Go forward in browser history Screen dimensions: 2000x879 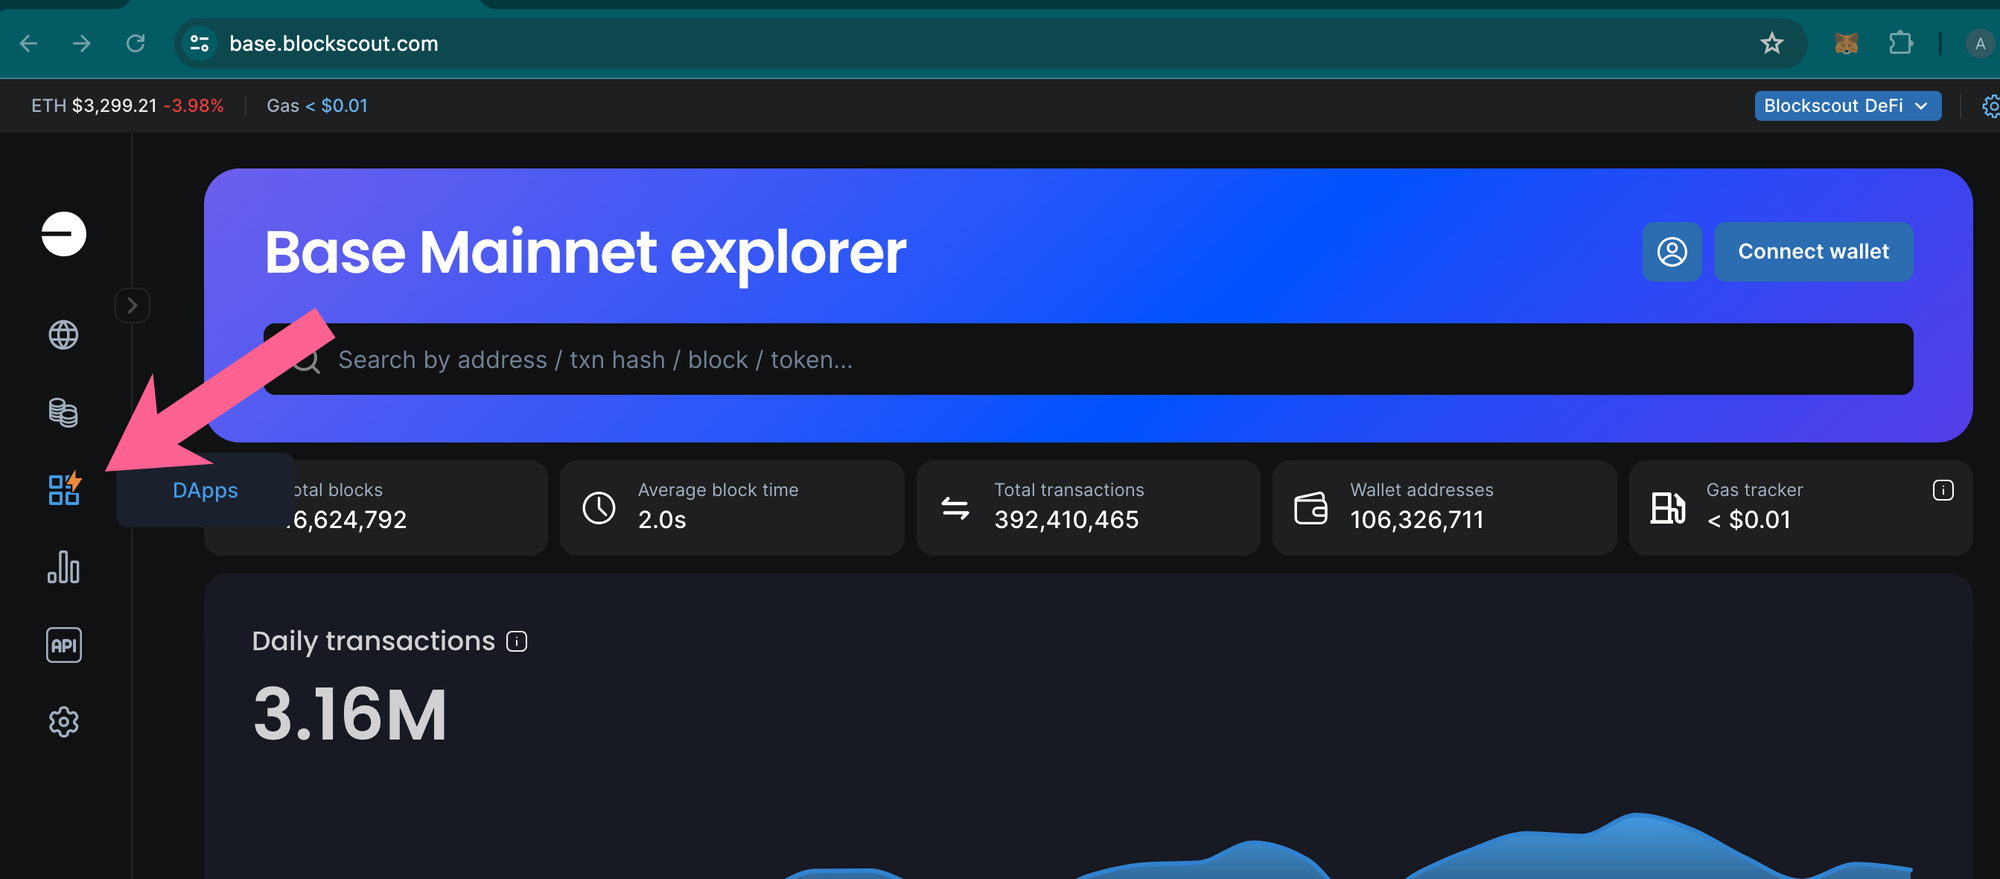(82, 43)
